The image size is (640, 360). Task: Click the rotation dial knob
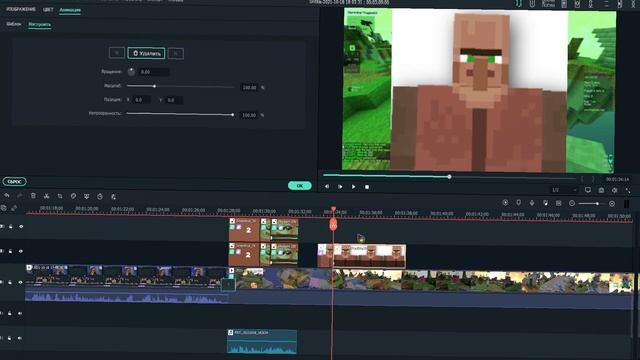coord(131,72)
